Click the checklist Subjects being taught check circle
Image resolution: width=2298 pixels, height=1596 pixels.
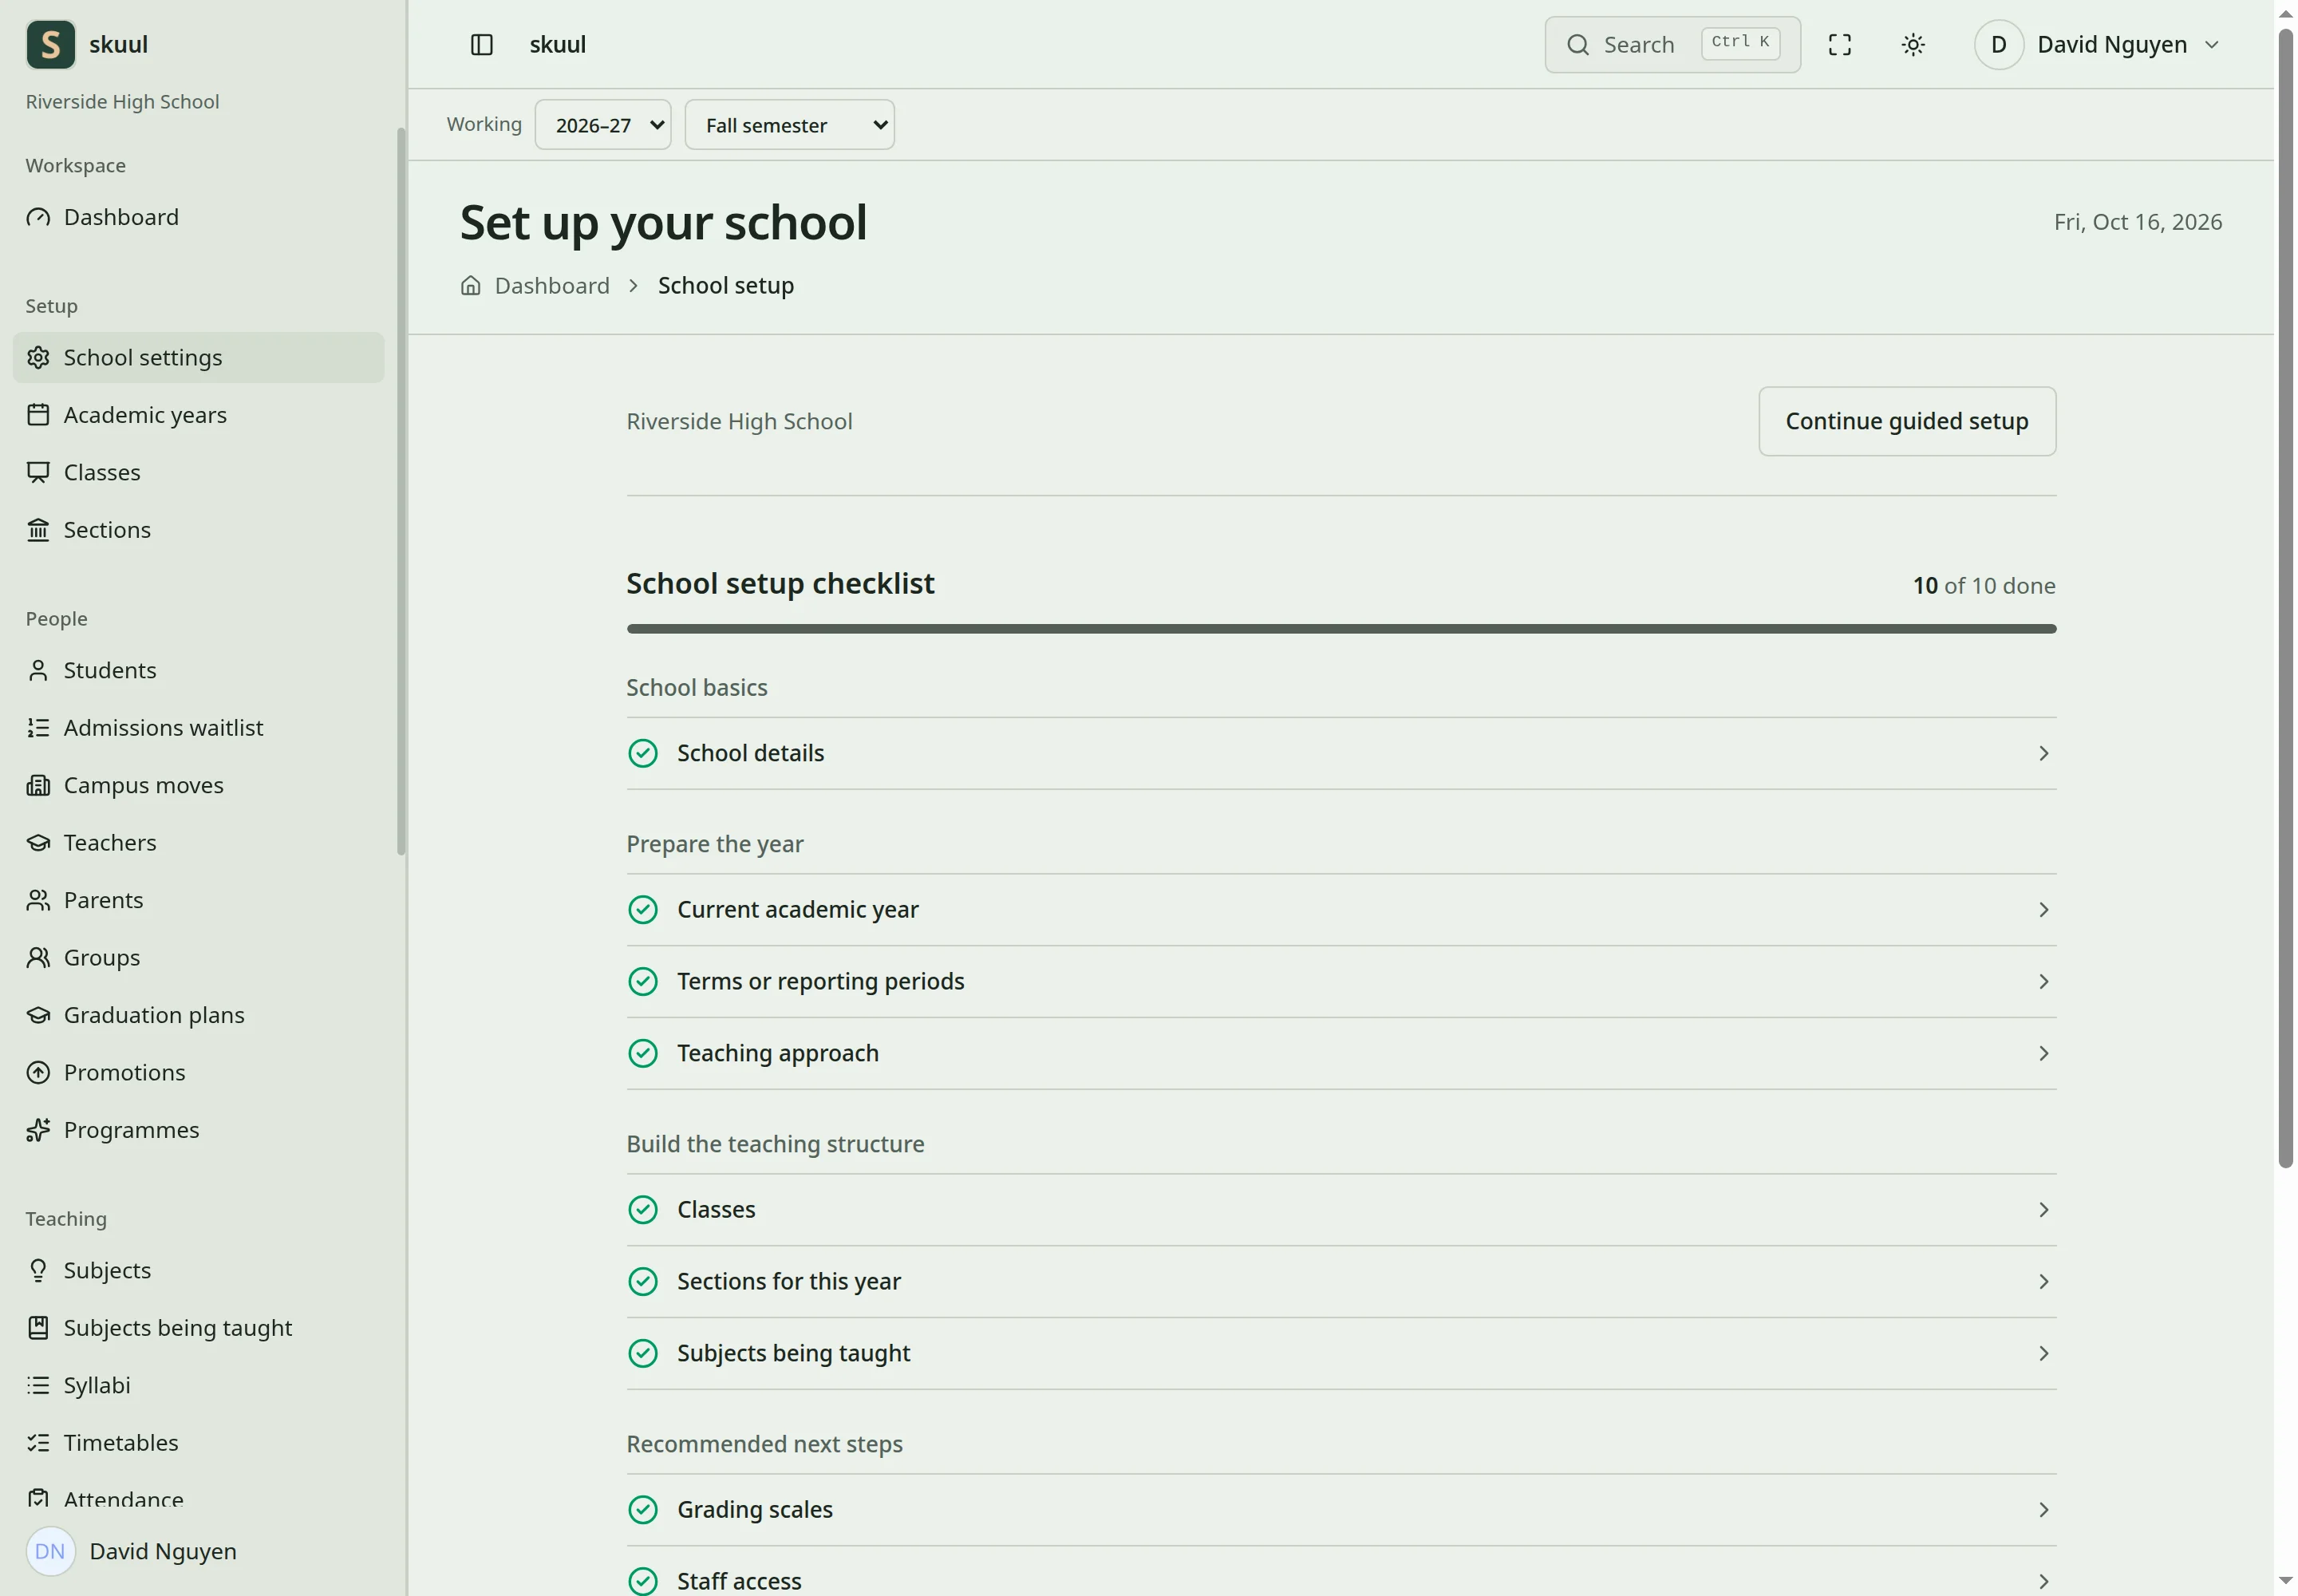643,1354
